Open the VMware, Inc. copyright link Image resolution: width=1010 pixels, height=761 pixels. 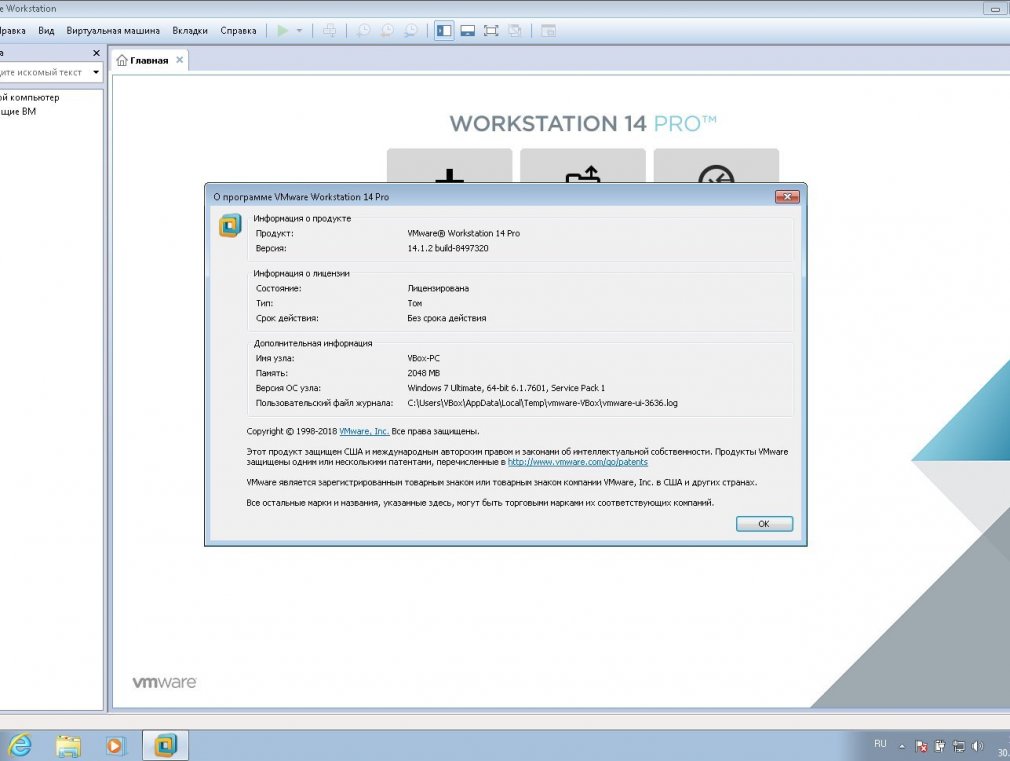(x=364, y=431)
